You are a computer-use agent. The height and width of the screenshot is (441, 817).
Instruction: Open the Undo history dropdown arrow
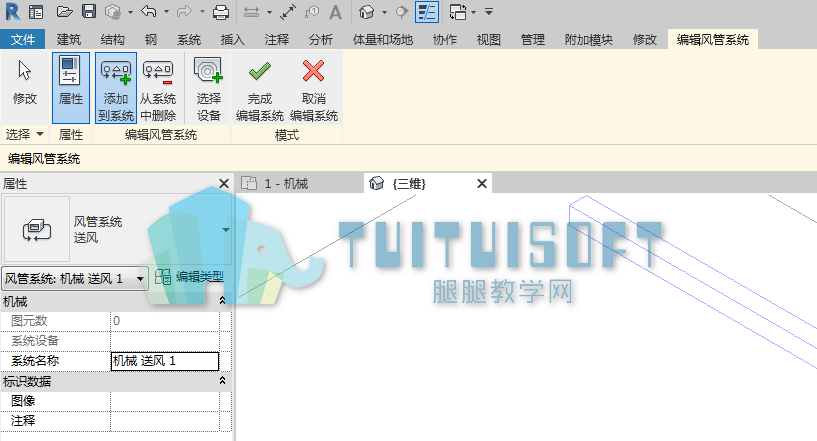(x=166, y=11)
